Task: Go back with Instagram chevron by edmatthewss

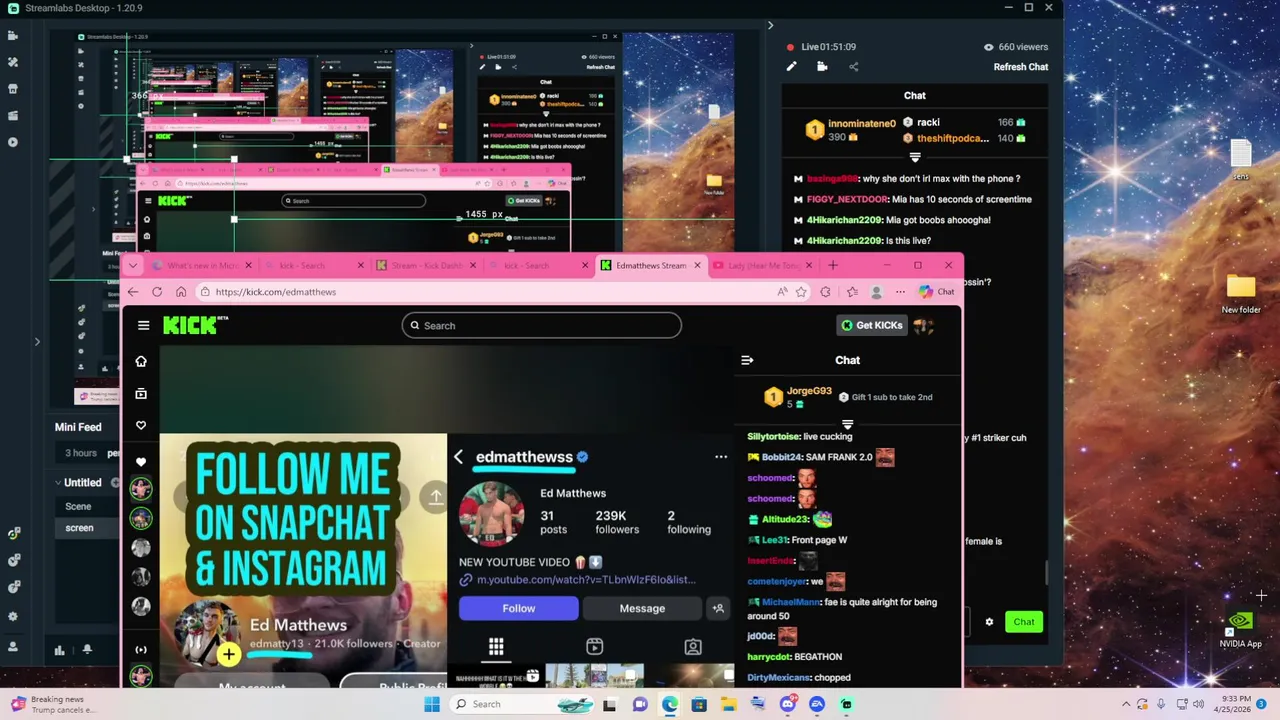Action: pos(458,457)
